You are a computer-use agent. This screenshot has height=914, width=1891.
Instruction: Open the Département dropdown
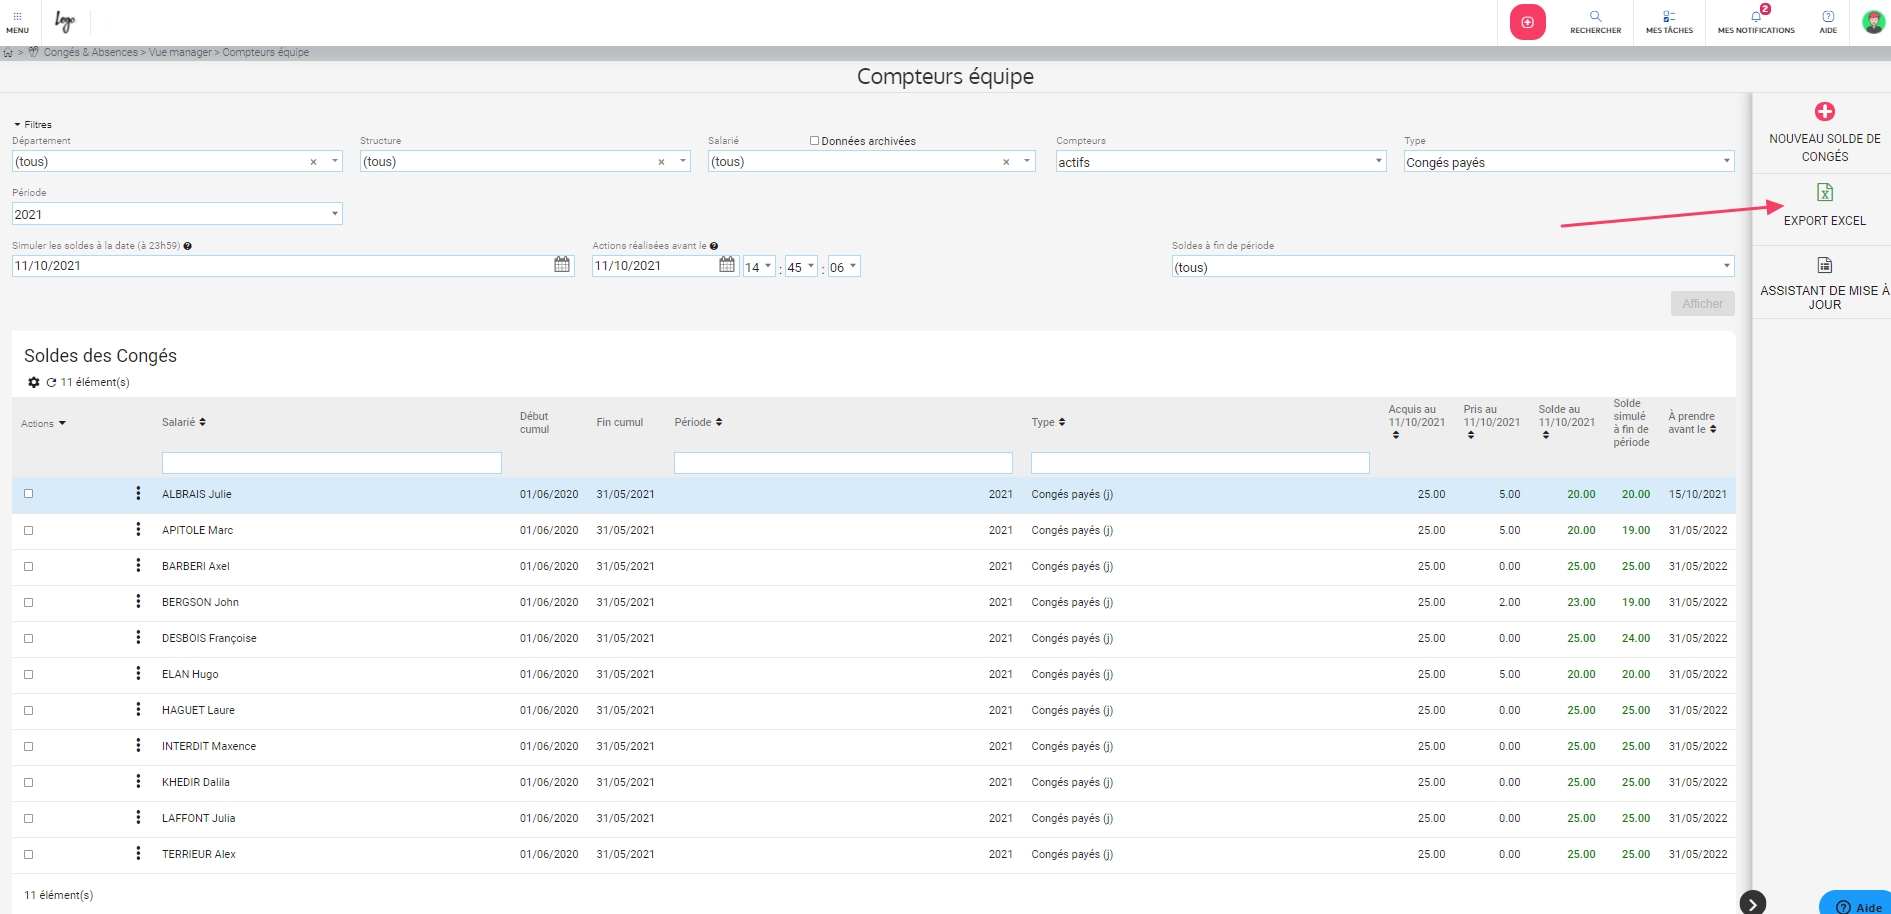[x=335, y=161]
